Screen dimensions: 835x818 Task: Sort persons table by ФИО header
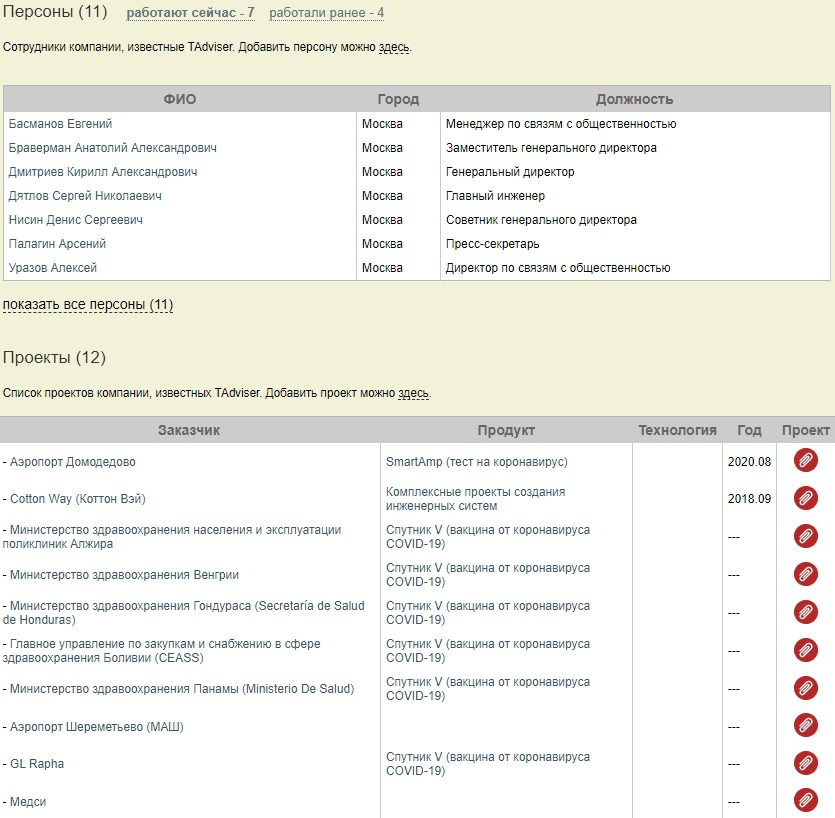(180, 99)
